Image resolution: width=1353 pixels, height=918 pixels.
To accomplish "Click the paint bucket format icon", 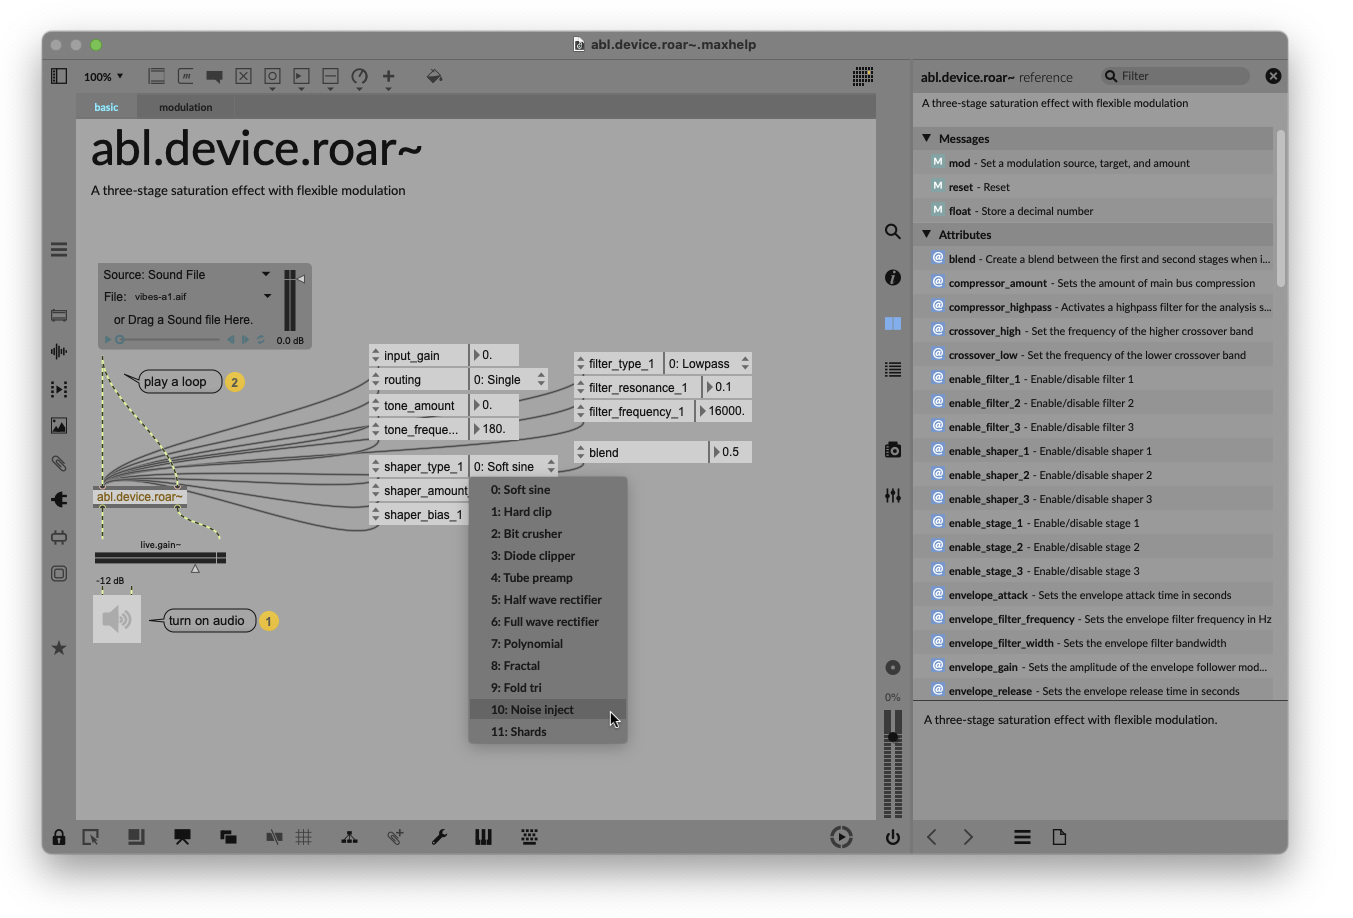I will 434,76.
